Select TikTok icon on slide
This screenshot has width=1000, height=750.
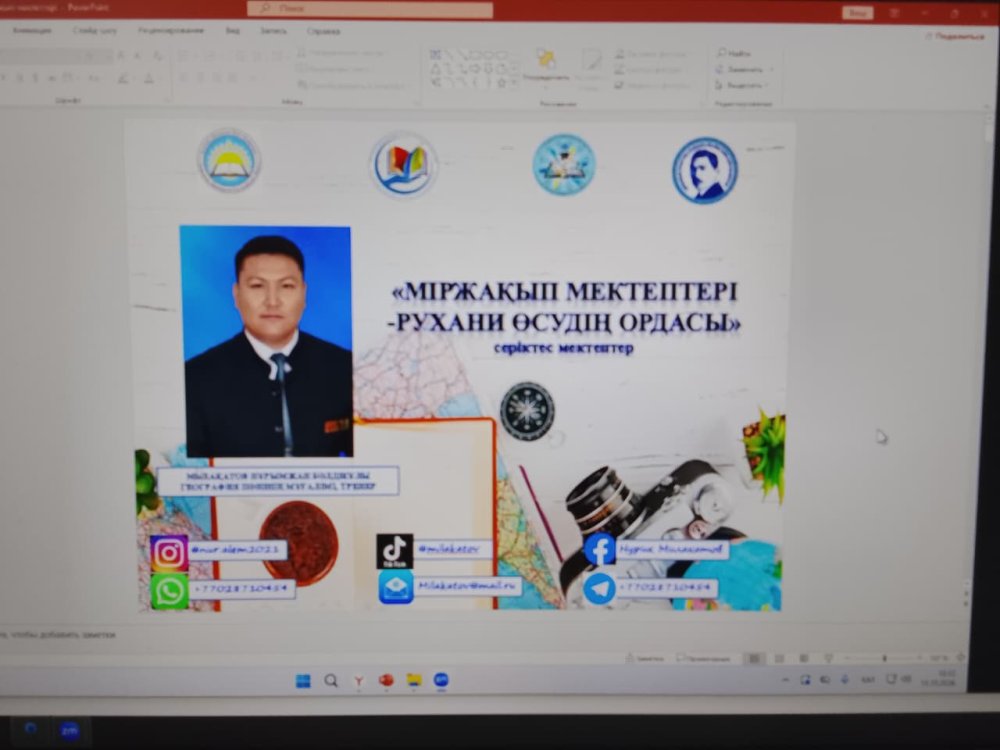395,551
